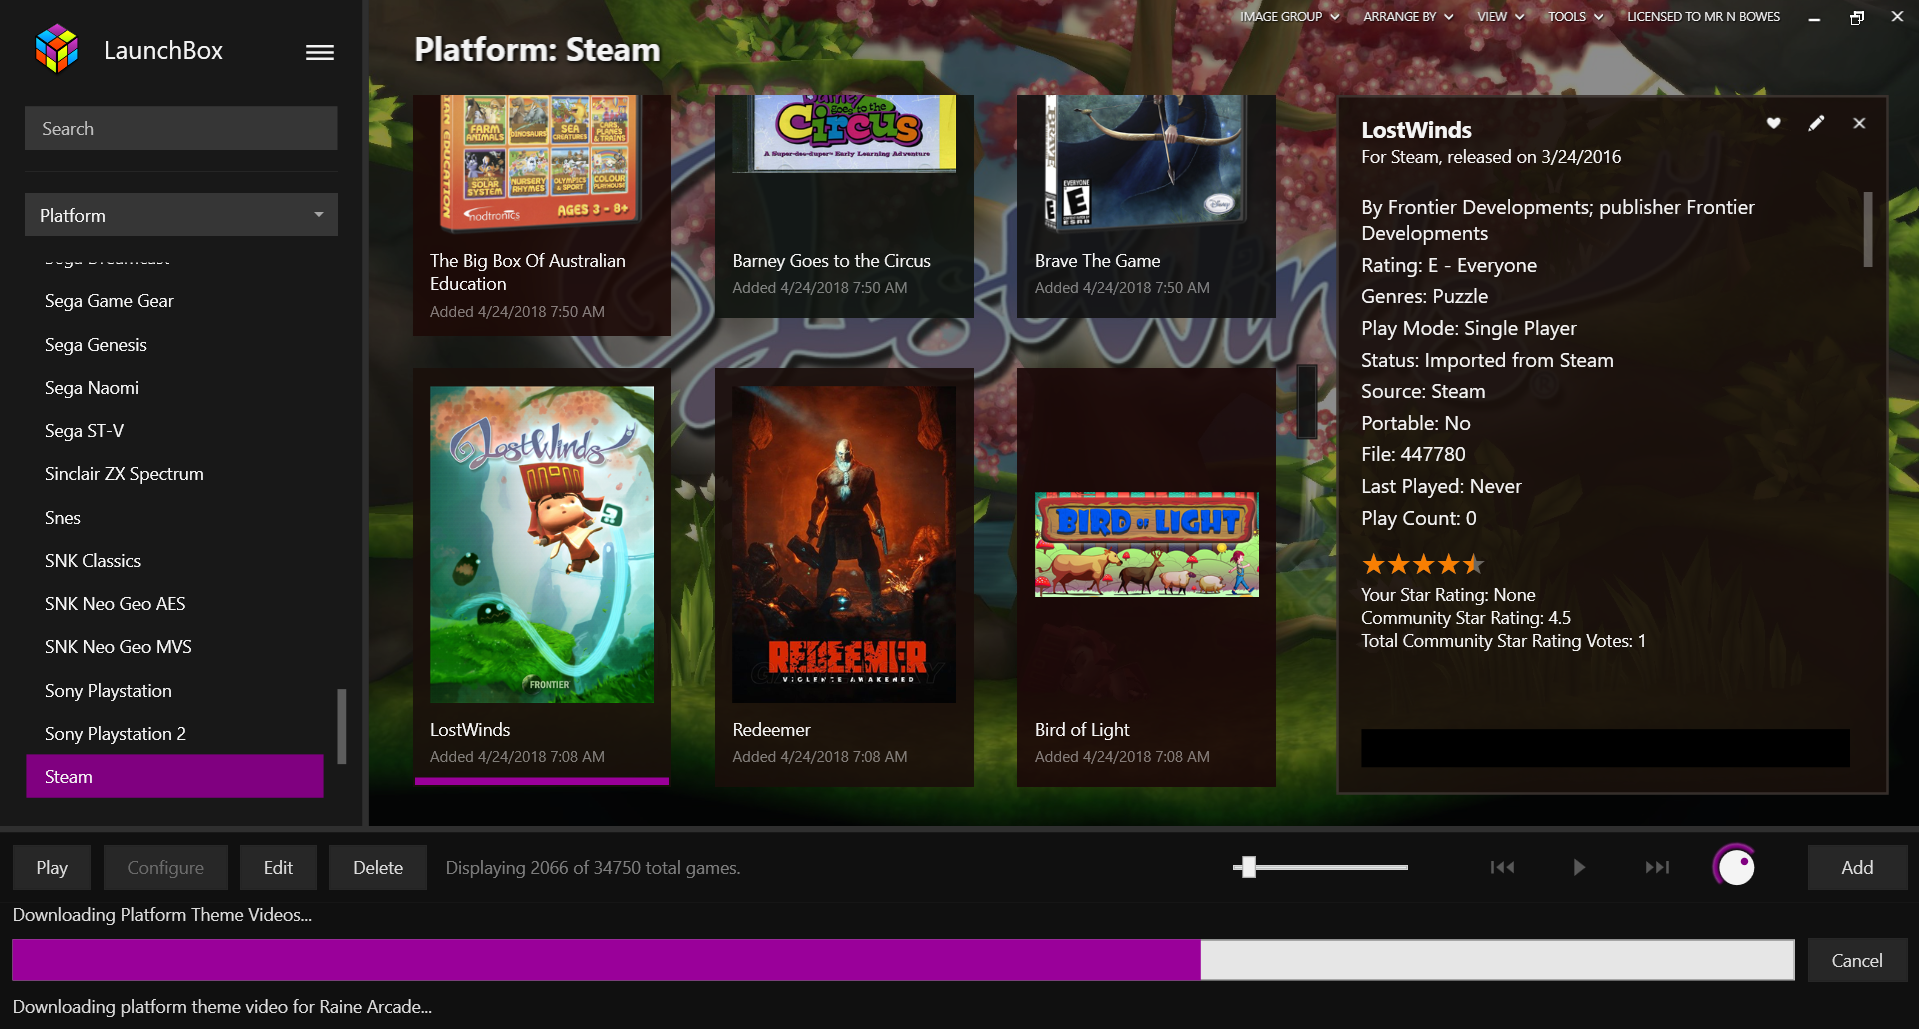1919x1029 pixels.
Task: Open the Tools menu
Action: click(x=1575, y=16)
